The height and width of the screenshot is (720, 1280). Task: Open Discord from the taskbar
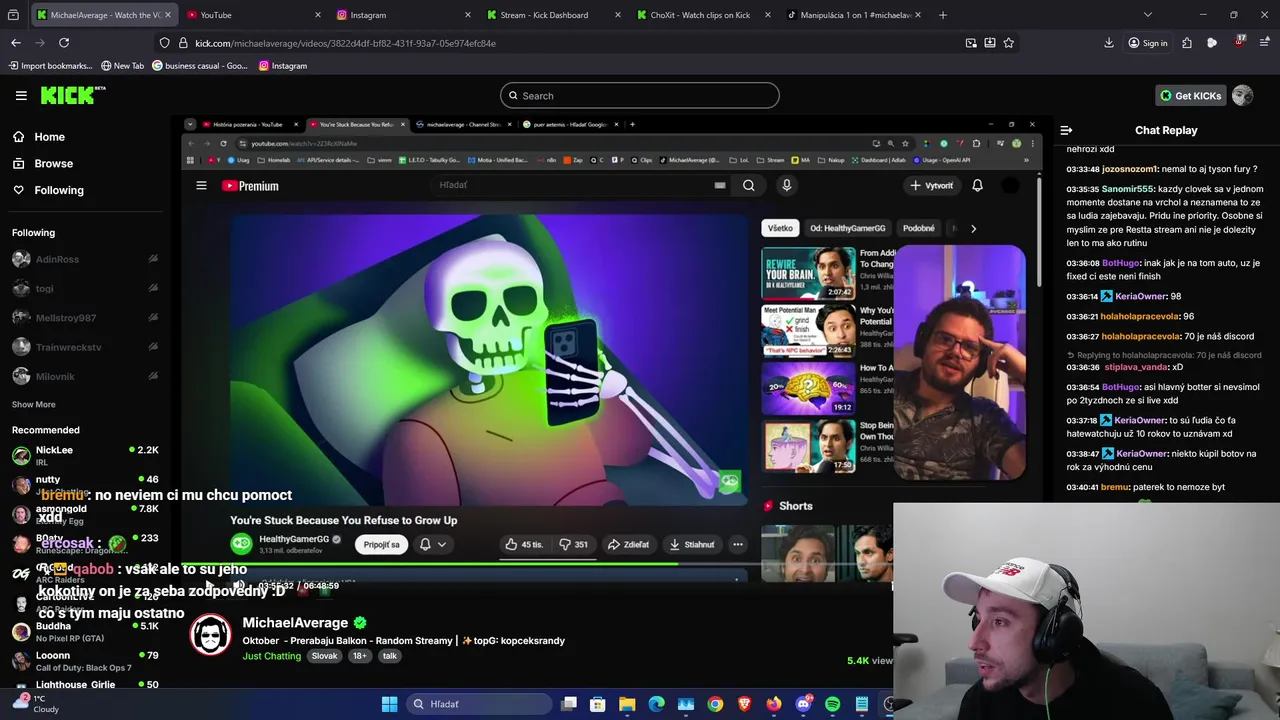coord(803,704)
